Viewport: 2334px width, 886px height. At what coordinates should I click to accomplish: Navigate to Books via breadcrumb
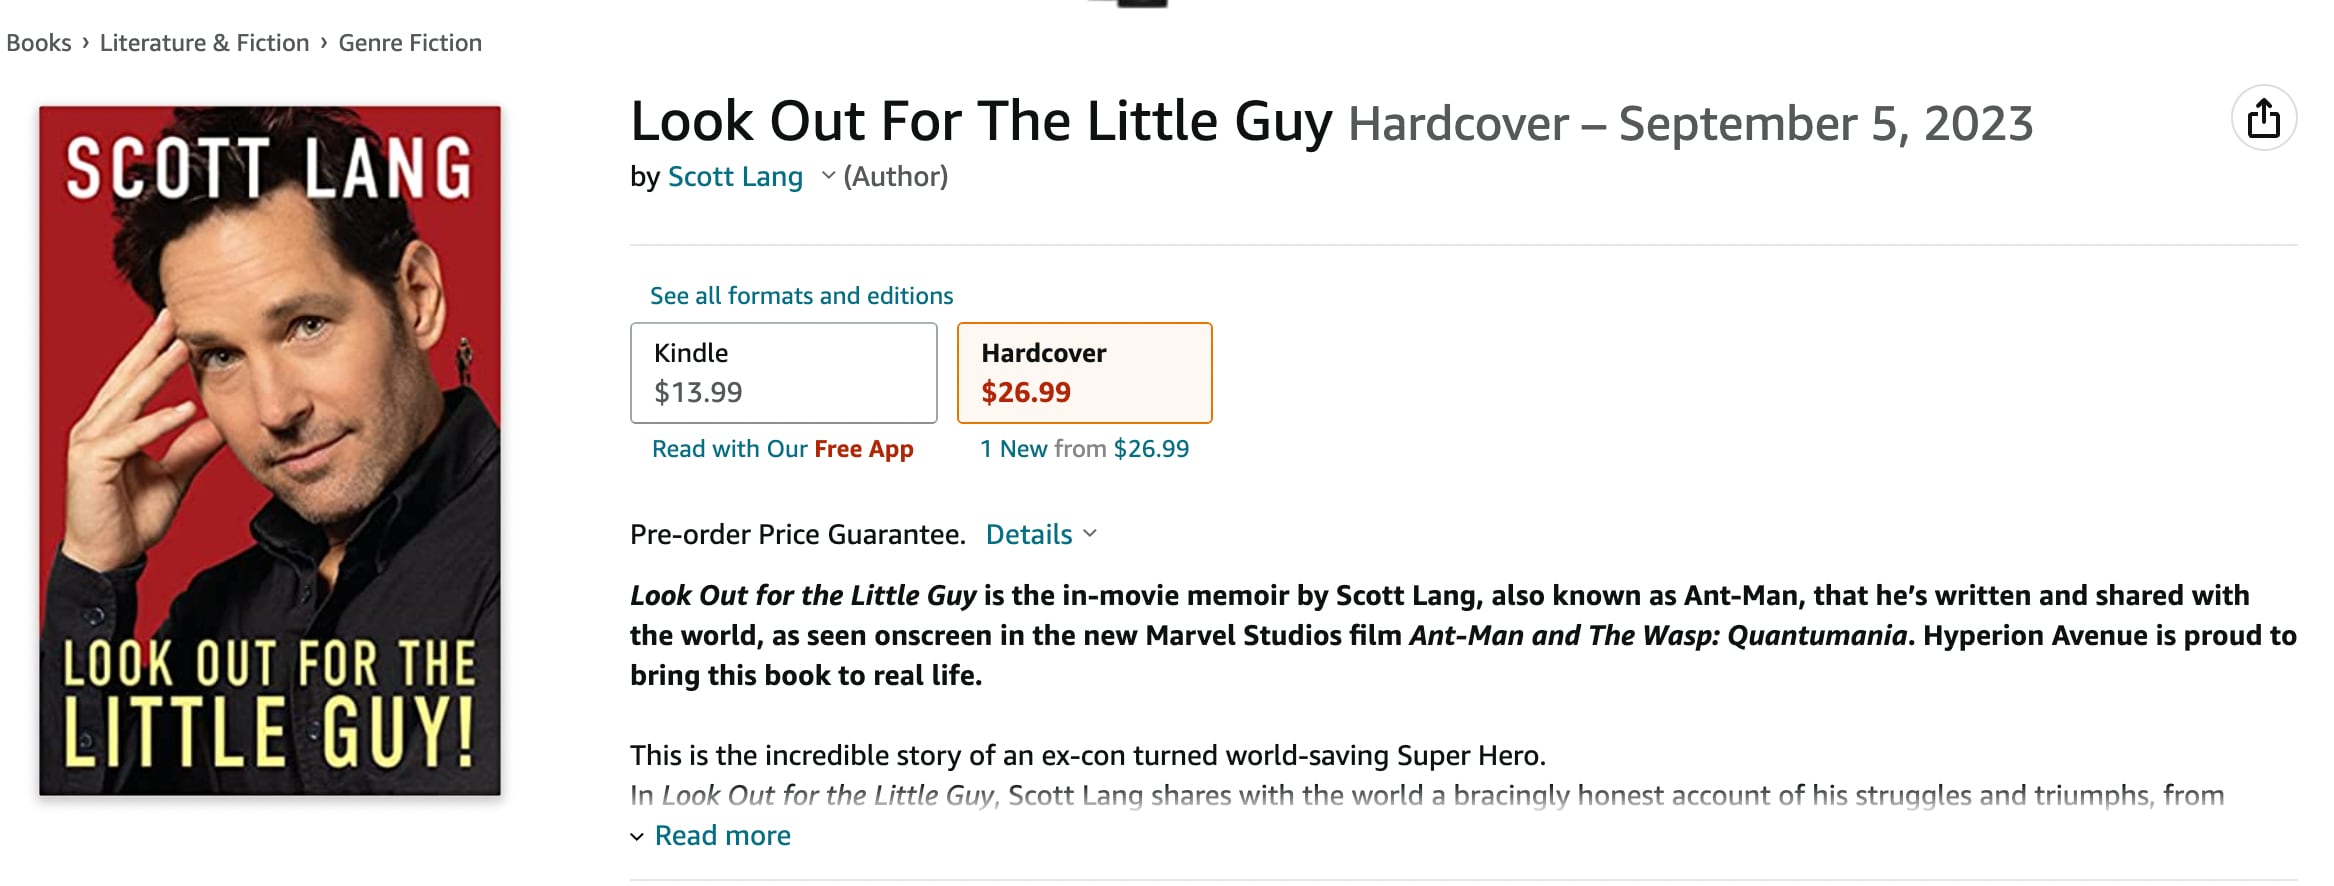pyautogui.click(x=37, y=42)
